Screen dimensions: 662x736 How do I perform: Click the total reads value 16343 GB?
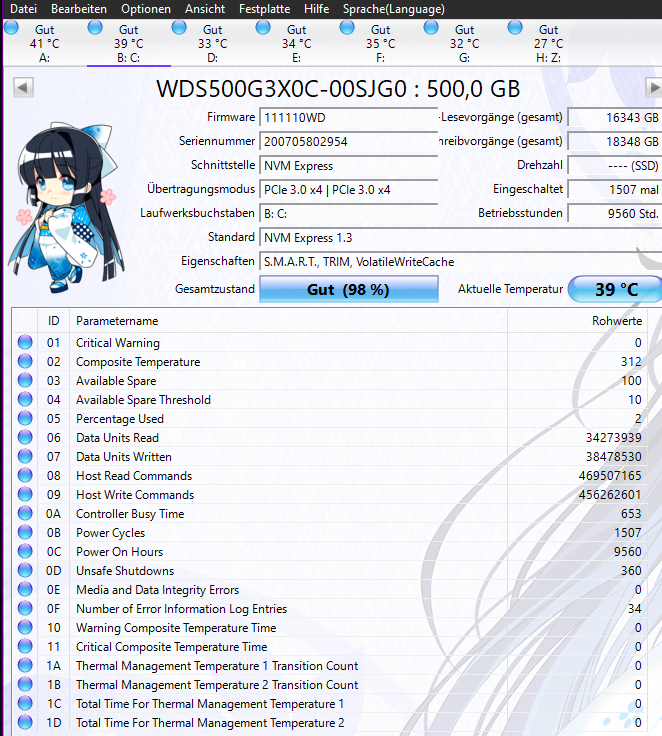pyautogui.click(x=615, y=117)
